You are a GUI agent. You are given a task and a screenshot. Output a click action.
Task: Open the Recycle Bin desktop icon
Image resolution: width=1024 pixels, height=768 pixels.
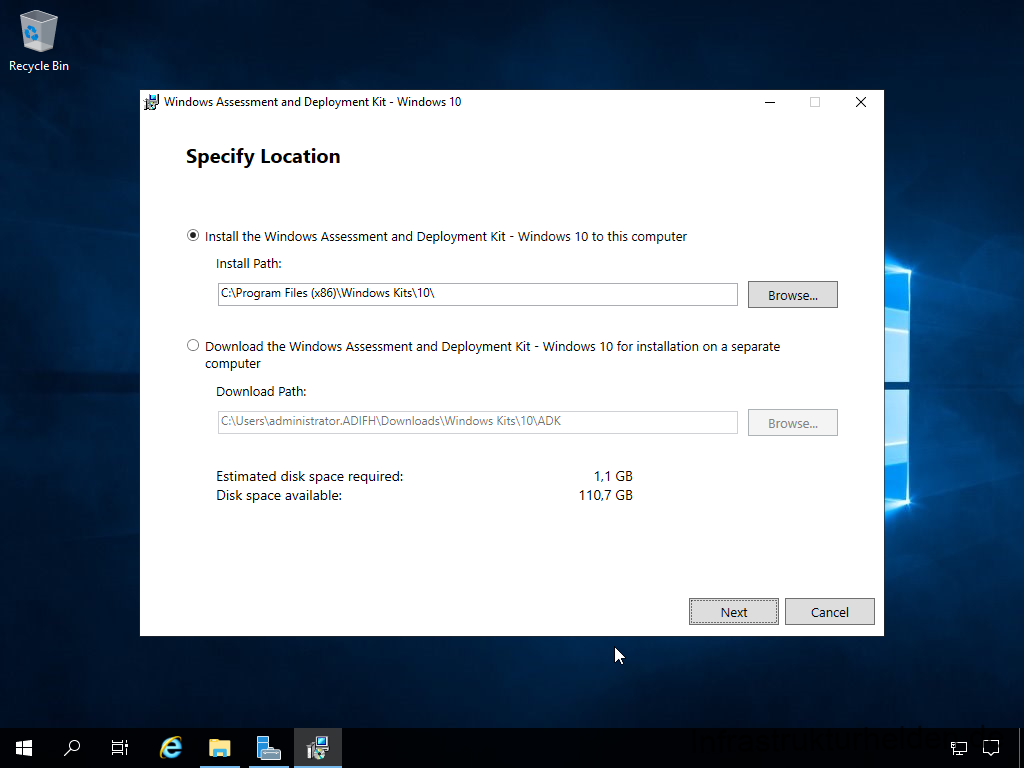tap(39, 40)
